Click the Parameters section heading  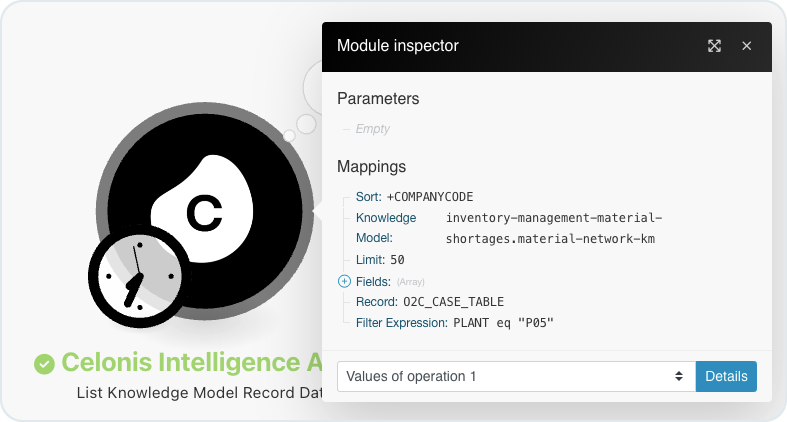pos(378,99)
